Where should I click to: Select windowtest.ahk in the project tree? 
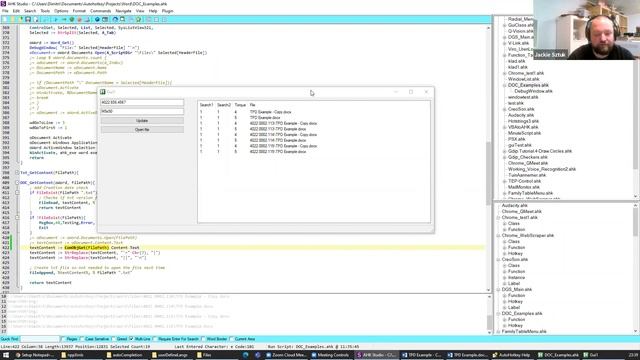(523, 98)
